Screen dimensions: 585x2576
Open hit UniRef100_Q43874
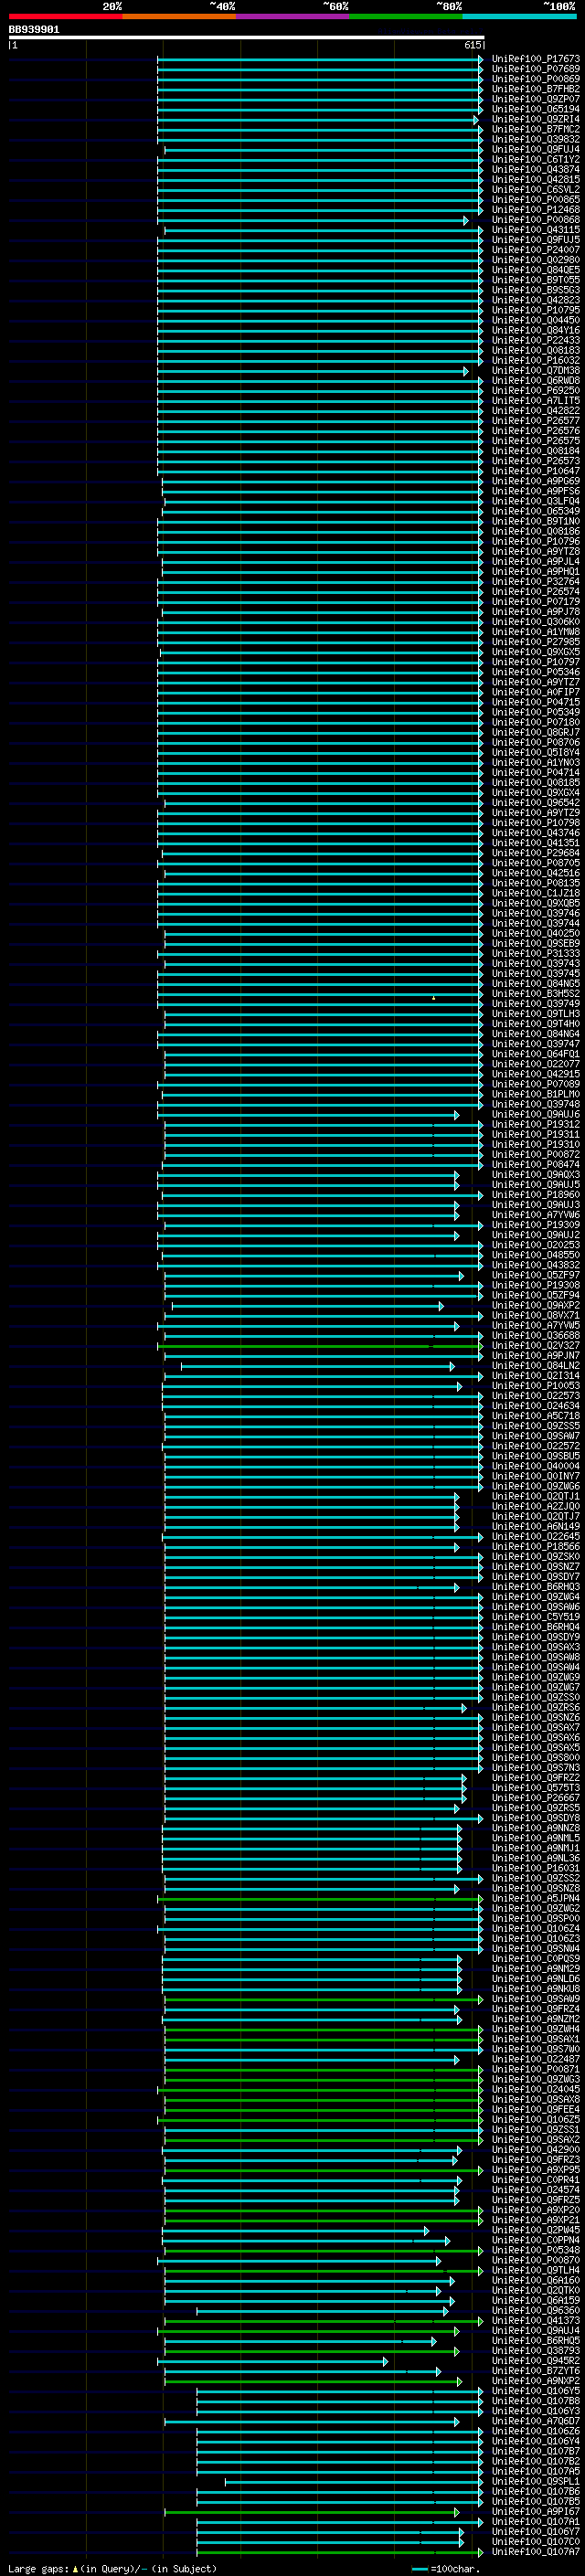pos(535,169)
